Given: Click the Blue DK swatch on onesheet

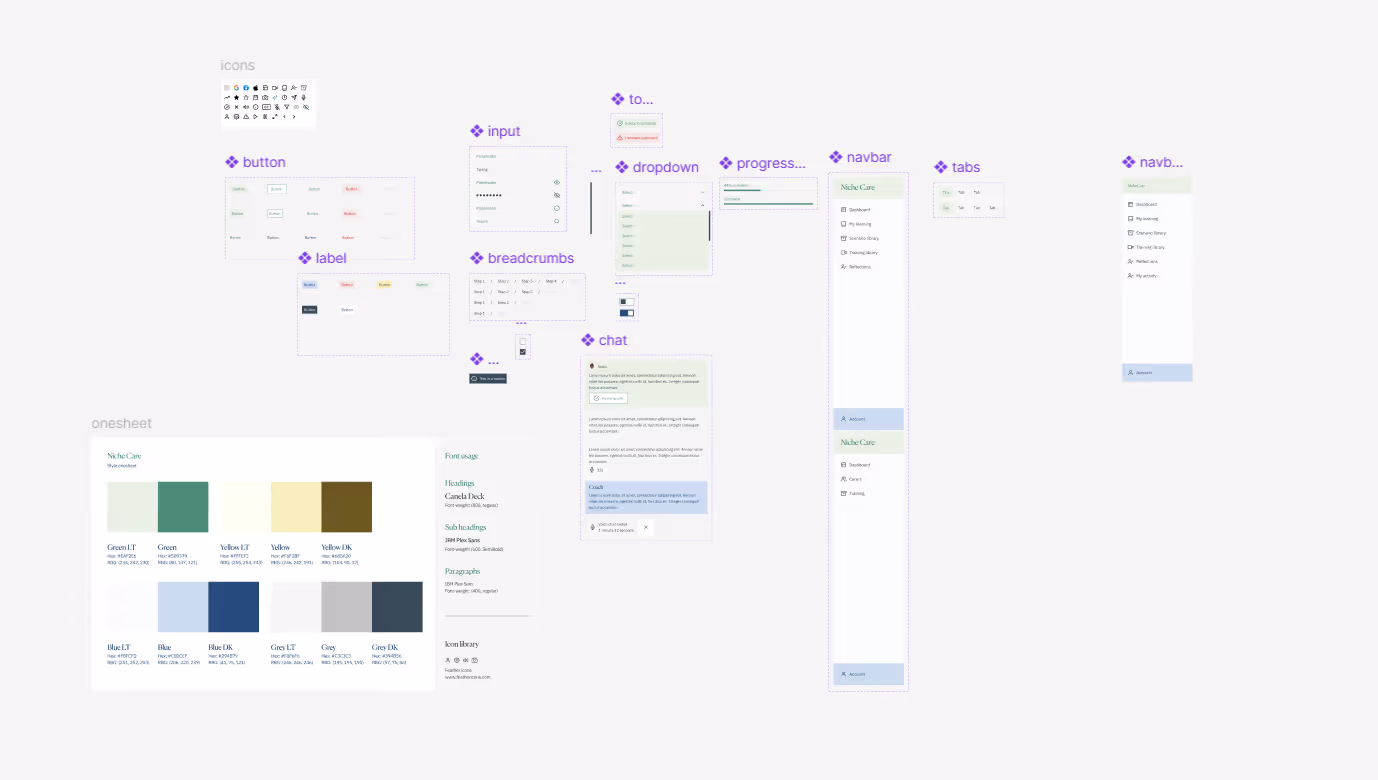Looking at the screenshot, I should coord(233,607).
